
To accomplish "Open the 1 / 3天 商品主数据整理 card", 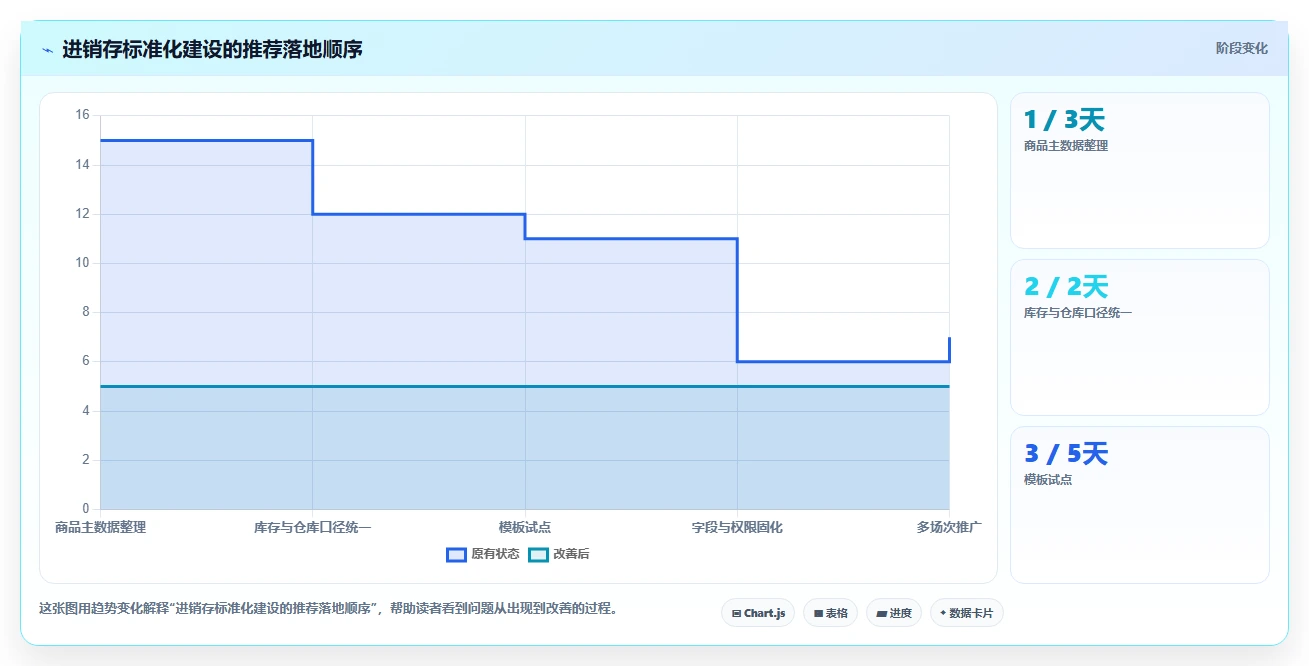I will click(1140, 170).
